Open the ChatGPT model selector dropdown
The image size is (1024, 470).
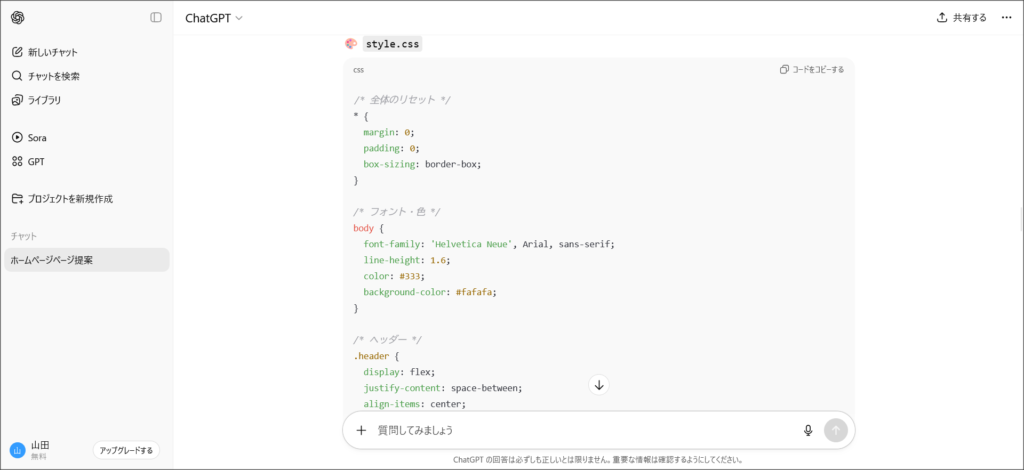214,18
